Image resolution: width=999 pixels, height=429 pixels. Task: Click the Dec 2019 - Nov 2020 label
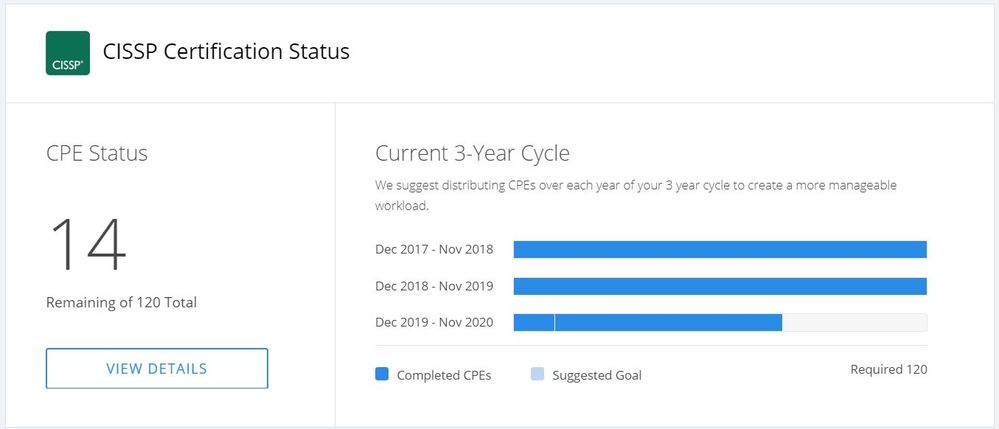(434, 322)
